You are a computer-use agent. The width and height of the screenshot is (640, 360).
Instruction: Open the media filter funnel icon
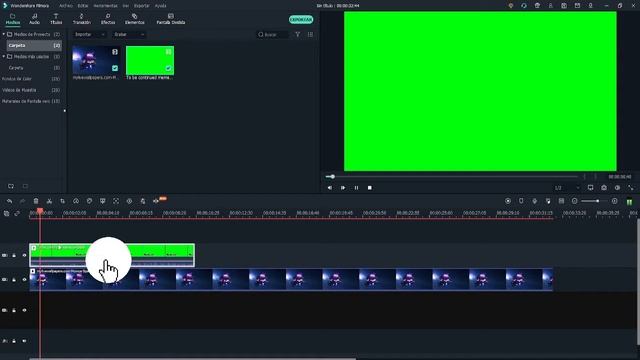tap(298, 35)
